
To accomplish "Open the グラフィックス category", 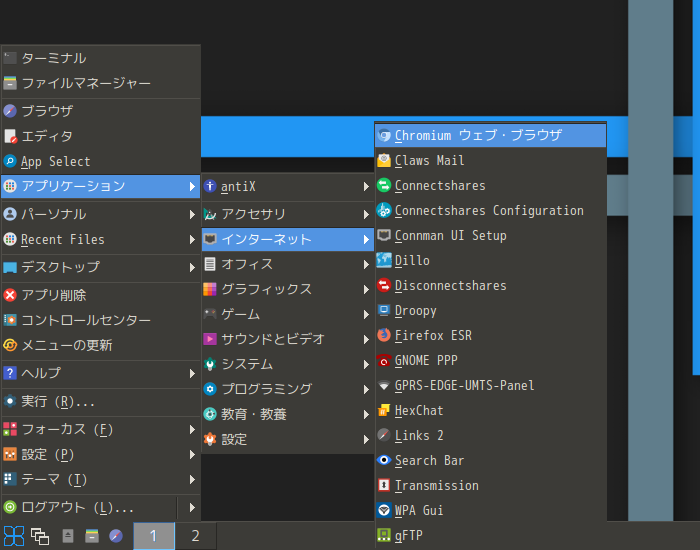I will (x=288, y=289).
